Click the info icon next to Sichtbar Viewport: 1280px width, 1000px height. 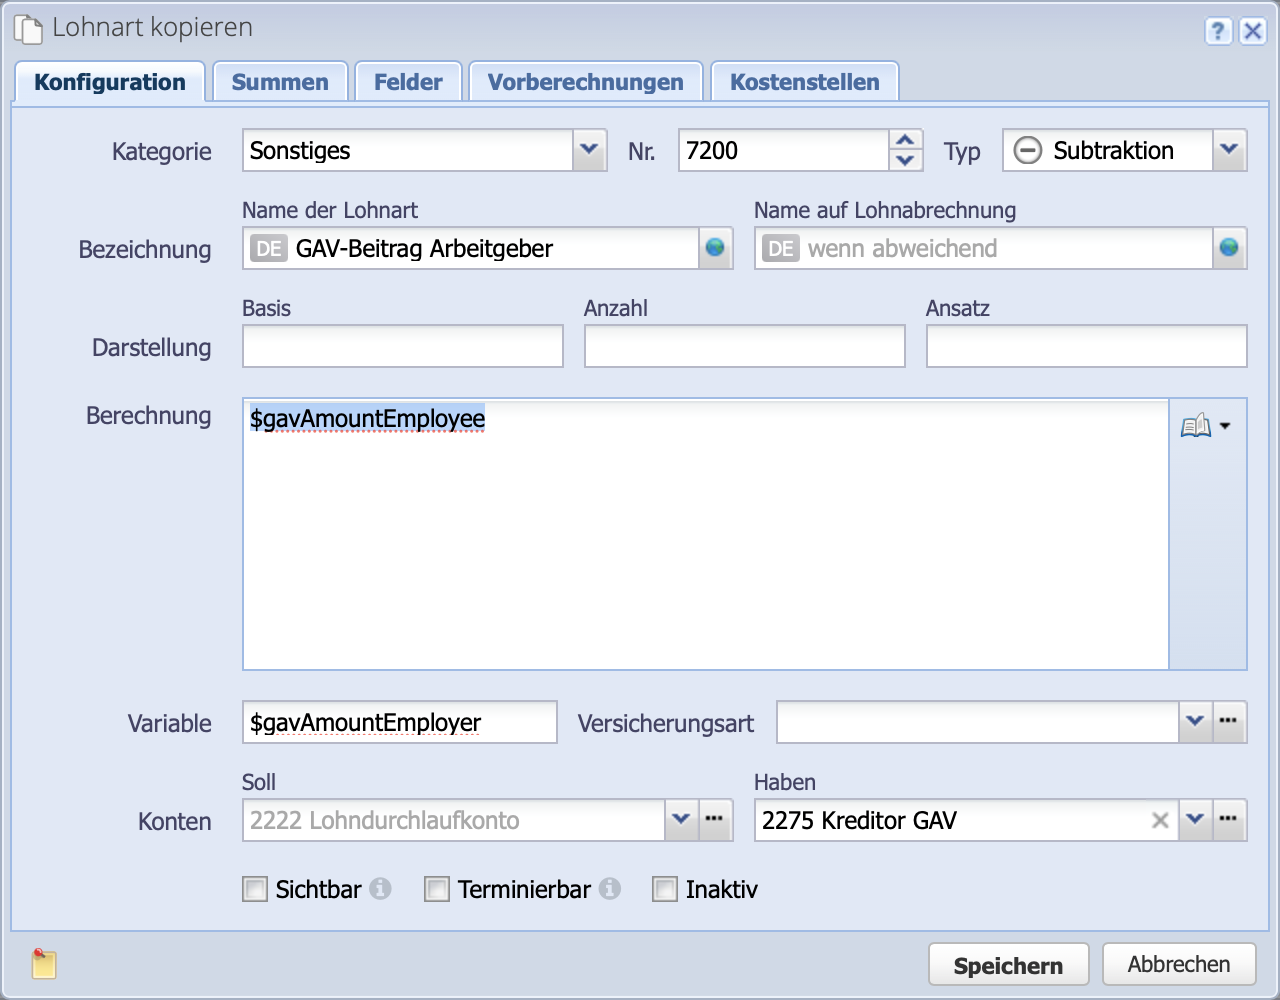[x=381, y=889]
